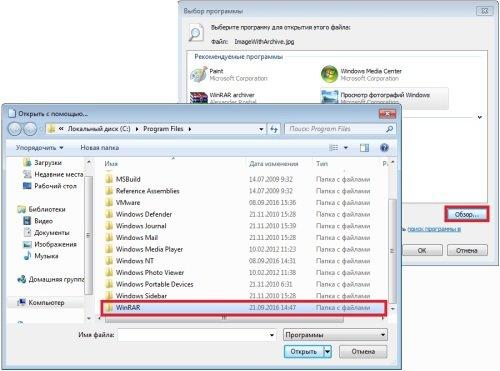Click the Windows Mail folder icon
The width and height of the screenshot is (500, 371).
tap(109, 237)
